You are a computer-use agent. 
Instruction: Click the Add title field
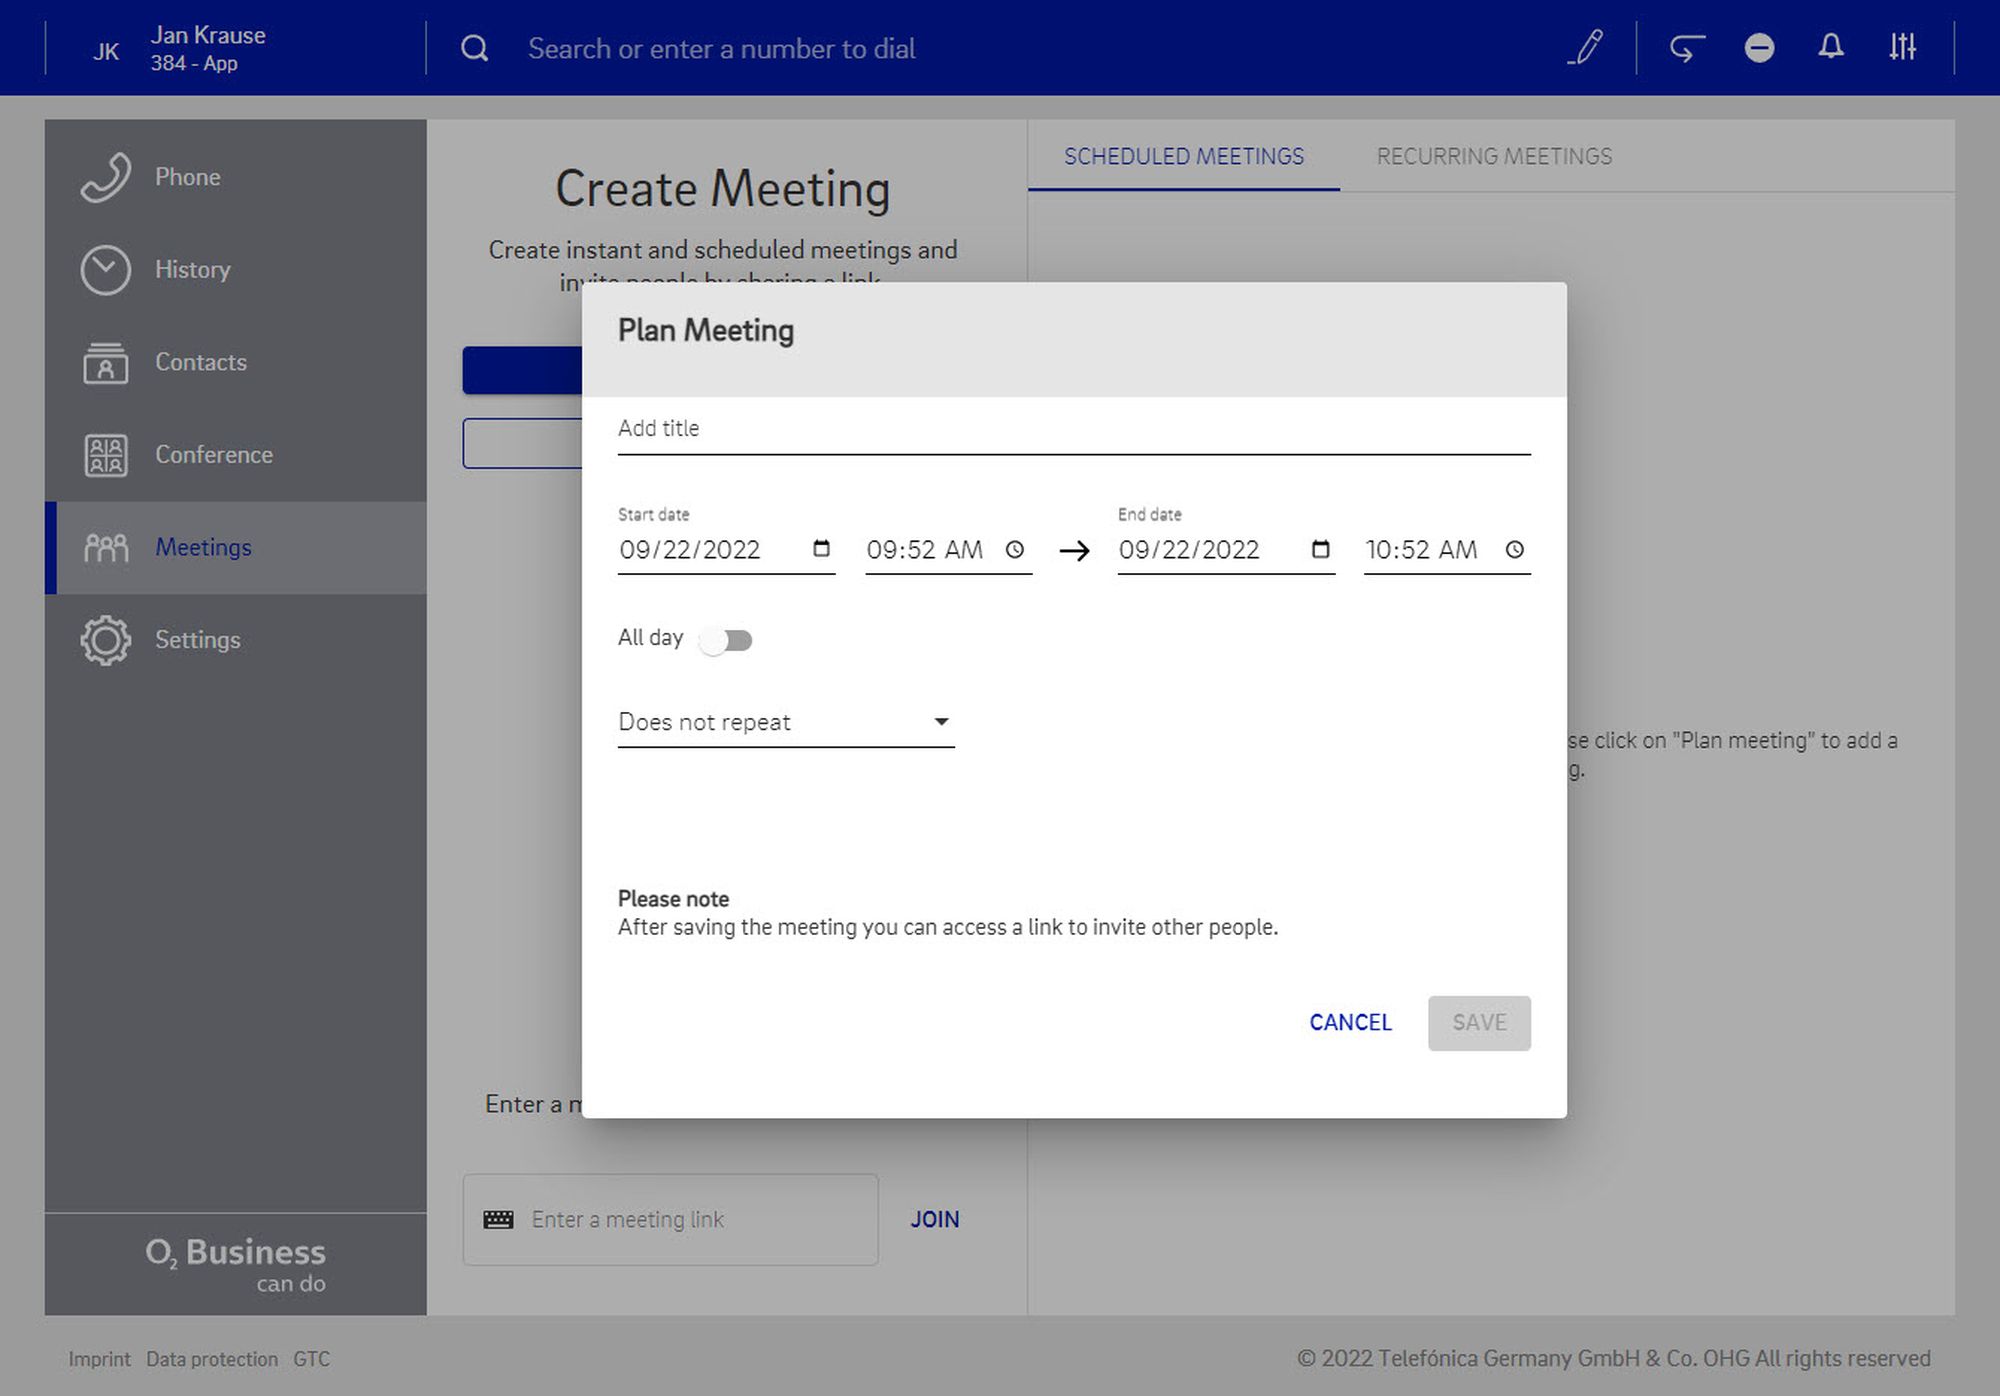1073,429
